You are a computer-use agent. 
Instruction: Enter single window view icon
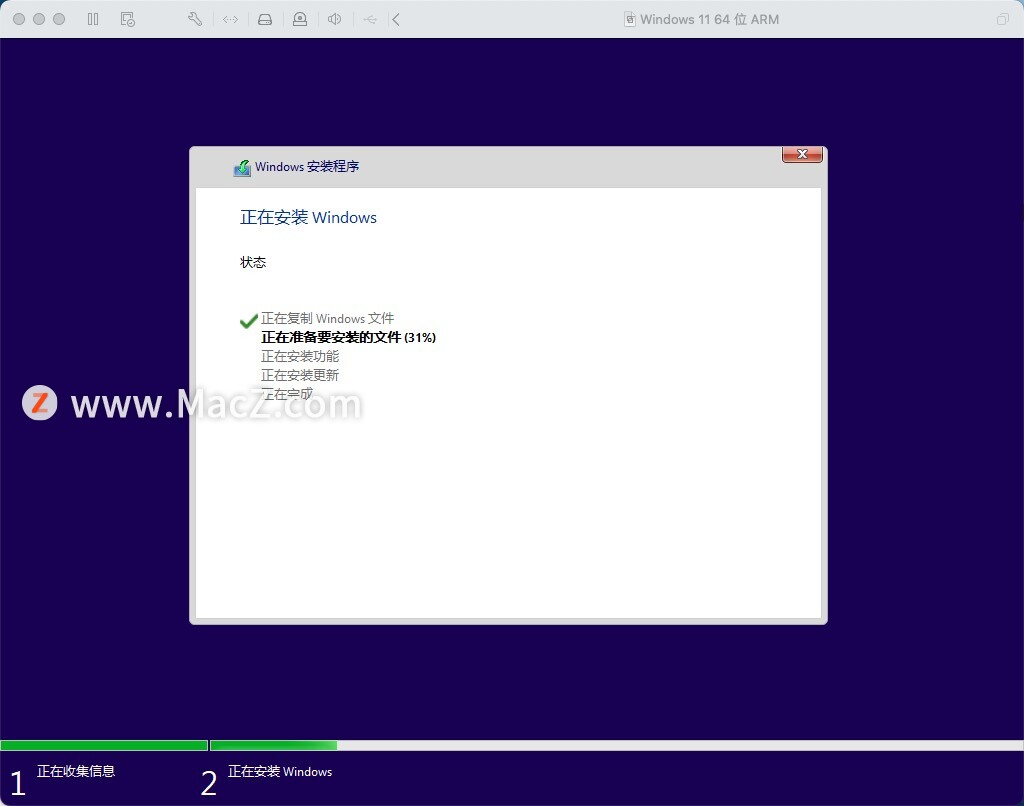coord(1002,19)
